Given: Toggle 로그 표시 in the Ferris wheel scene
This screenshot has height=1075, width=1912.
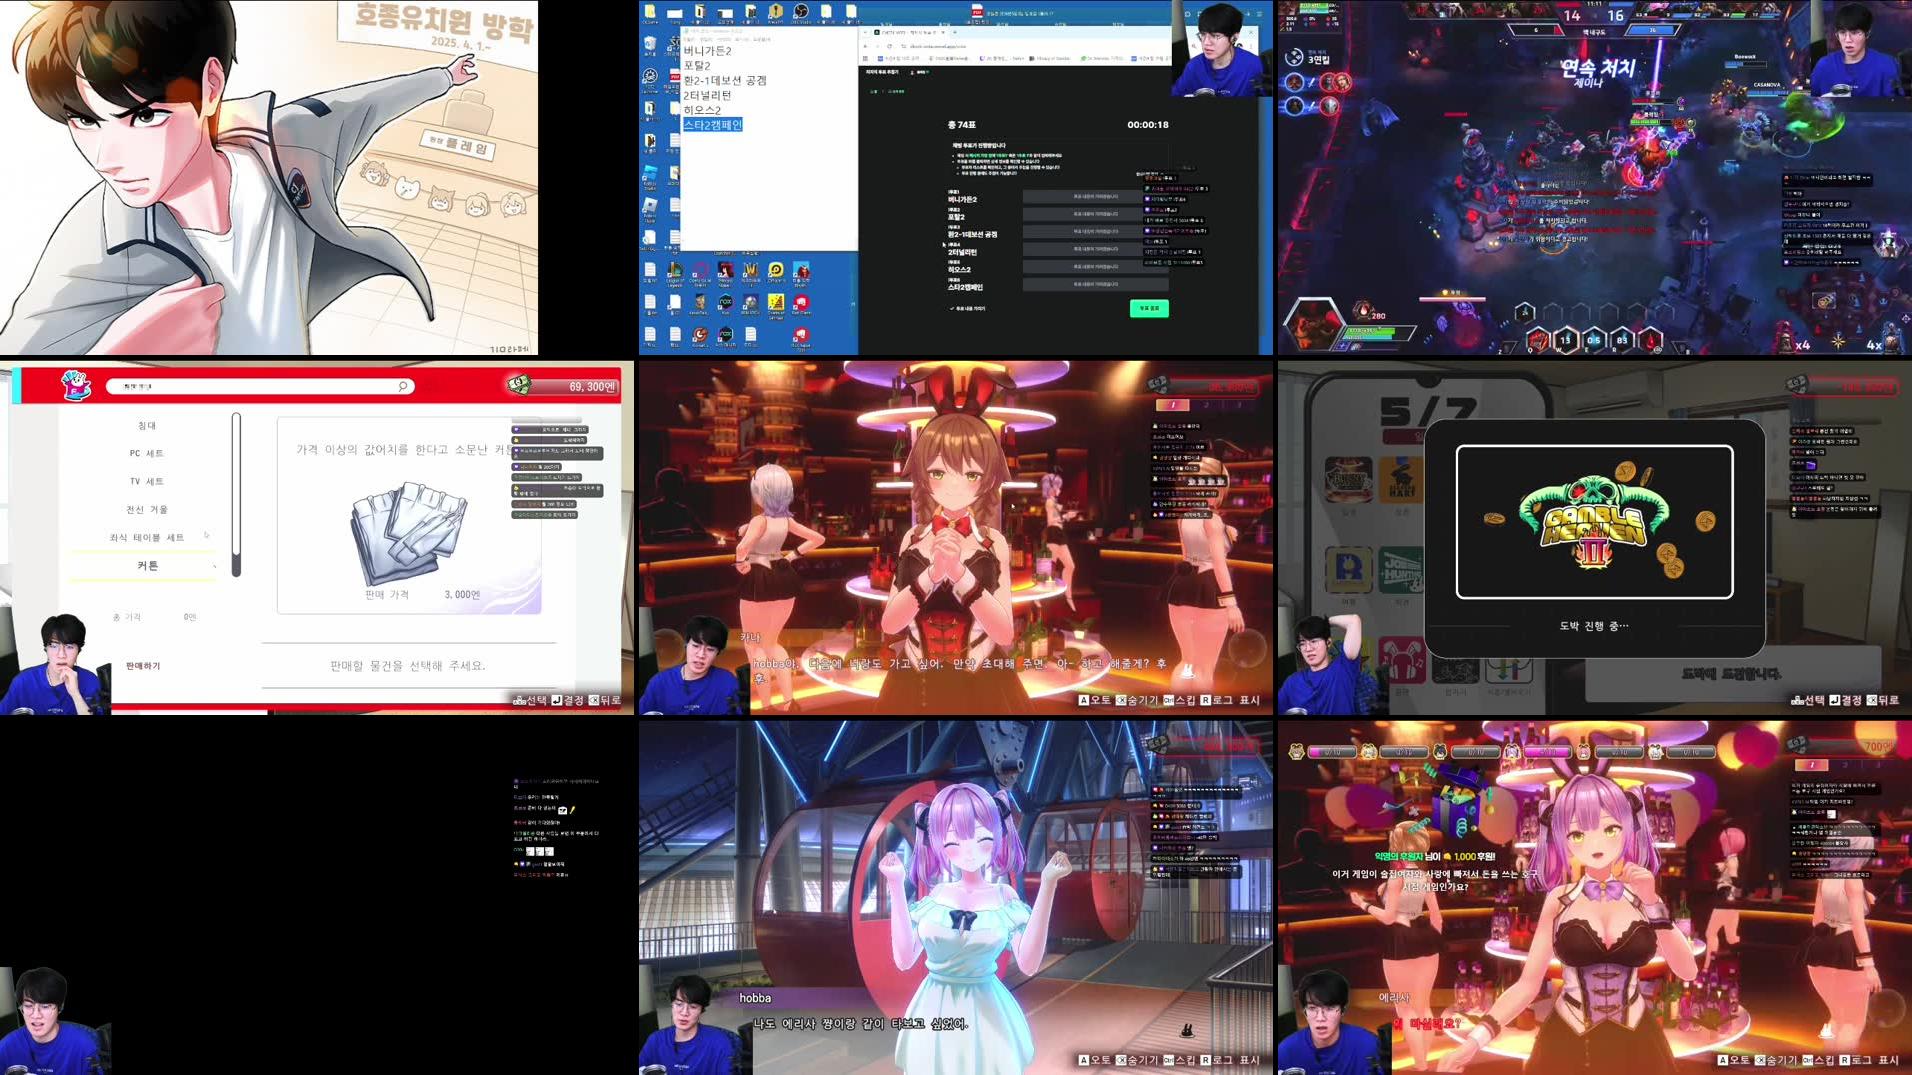Looking at the screenshot, I should [x=1230, y=1060].
